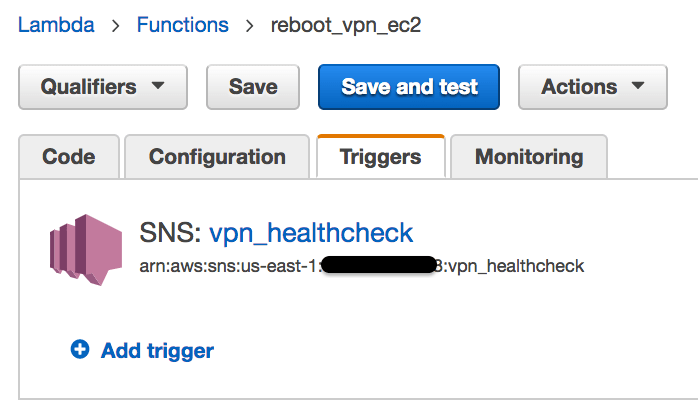698x406 pixels.
Task: Open the vpn_healthcheck SNS topic link
Action: 311,233
